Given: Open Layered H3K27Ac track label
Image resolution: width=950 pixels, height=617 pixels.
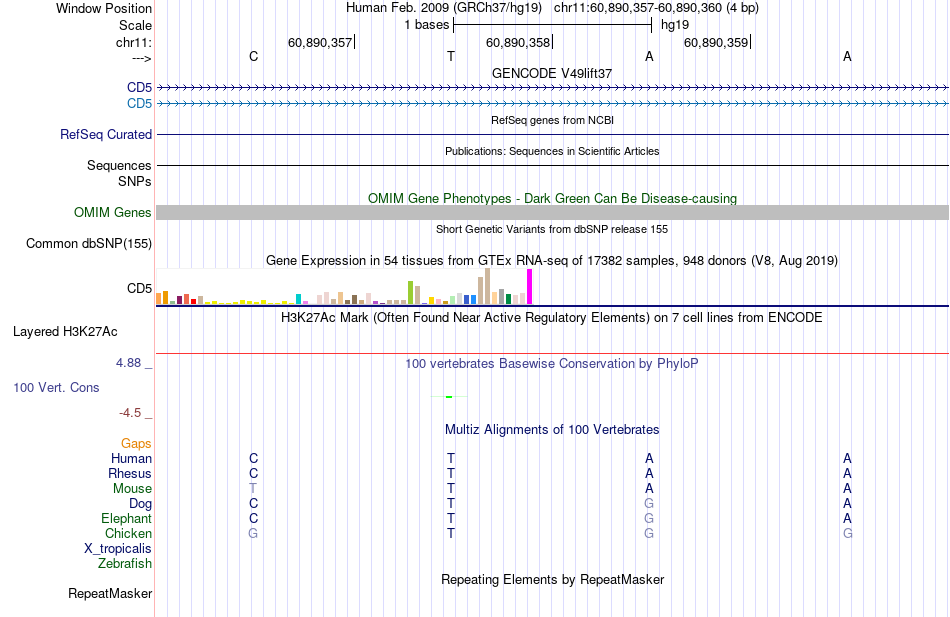Looking at the screenshot, I should click(x=65, y=332).
